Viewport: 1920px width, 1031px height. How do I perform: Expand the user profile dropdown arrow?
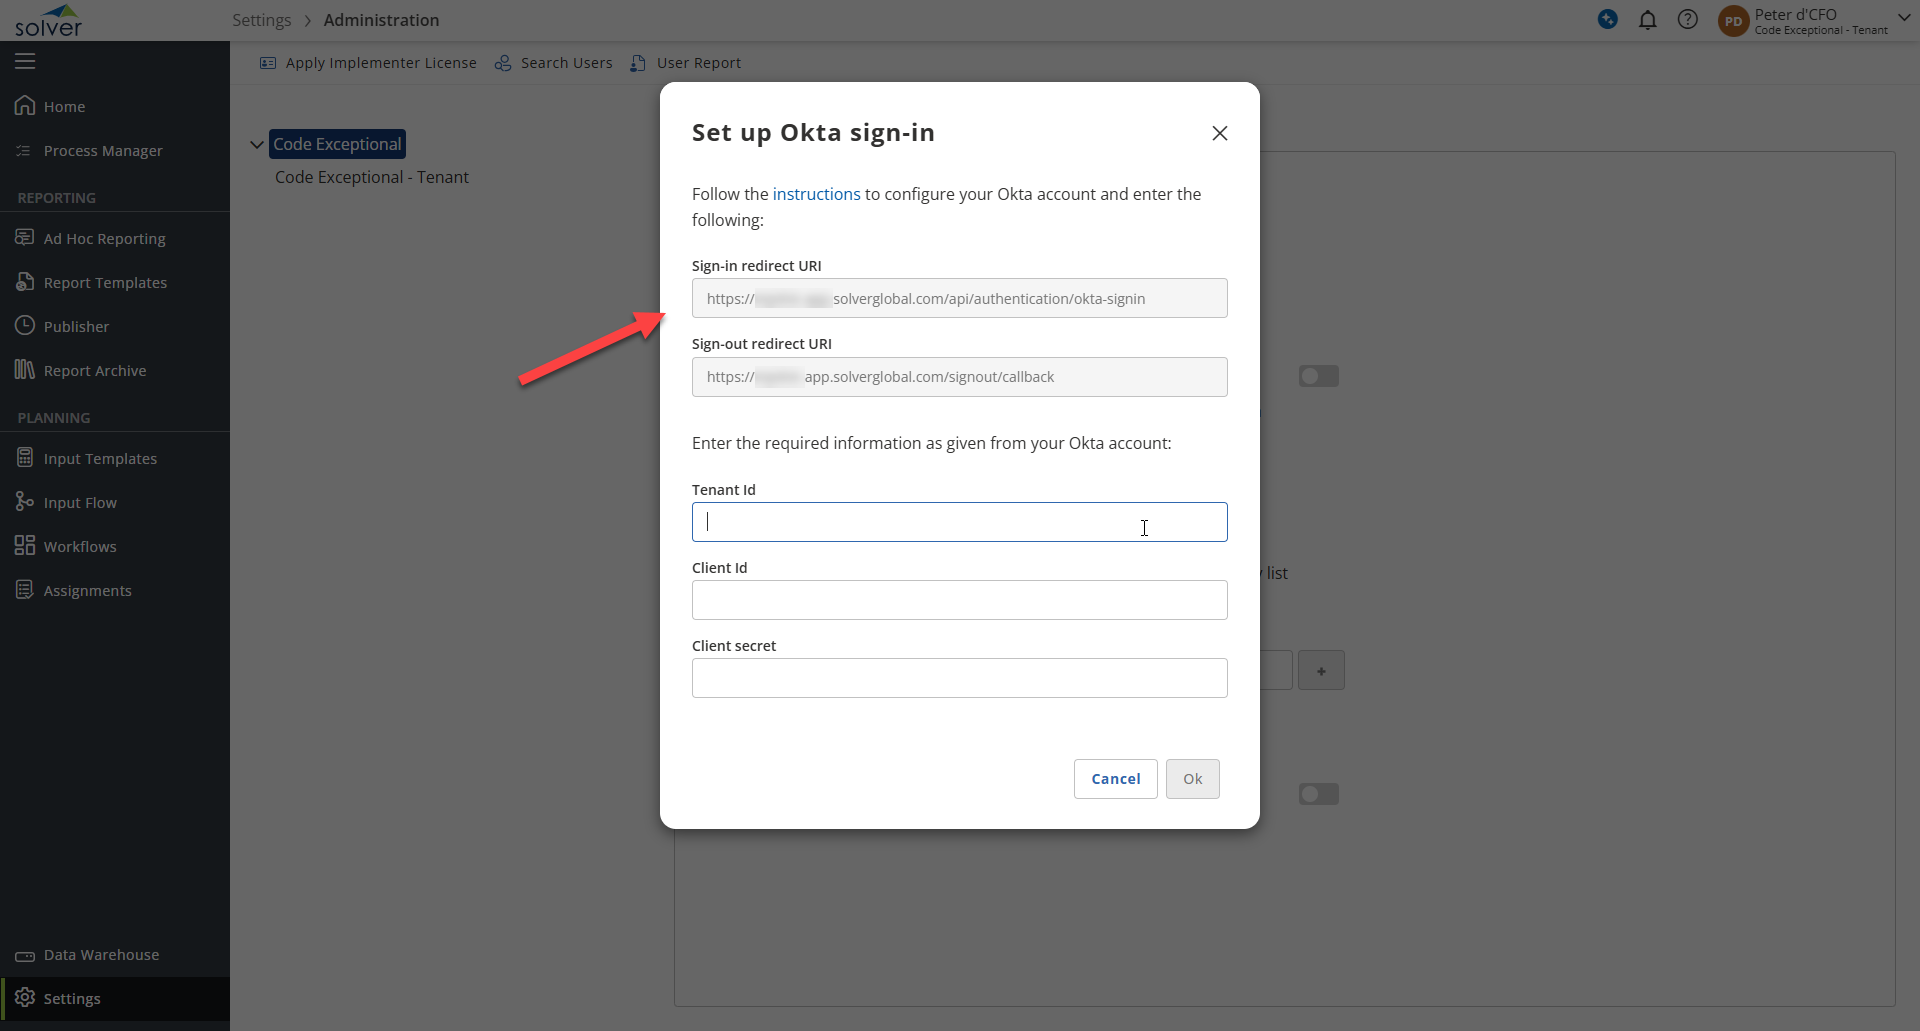point(1904,17)
